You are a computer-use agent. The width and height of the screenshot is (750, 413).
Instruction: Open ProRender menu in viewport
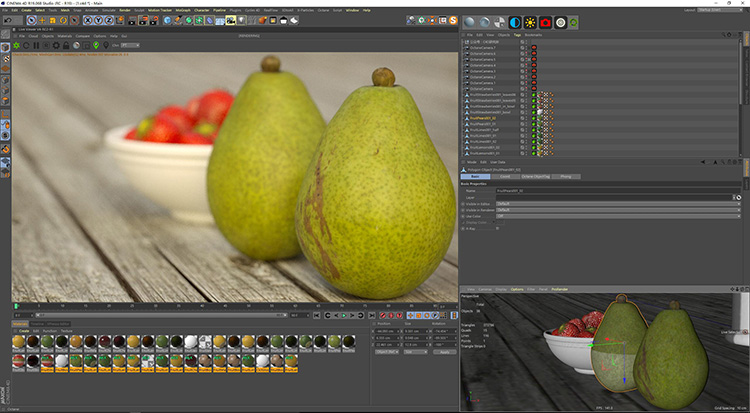(559, 290)
